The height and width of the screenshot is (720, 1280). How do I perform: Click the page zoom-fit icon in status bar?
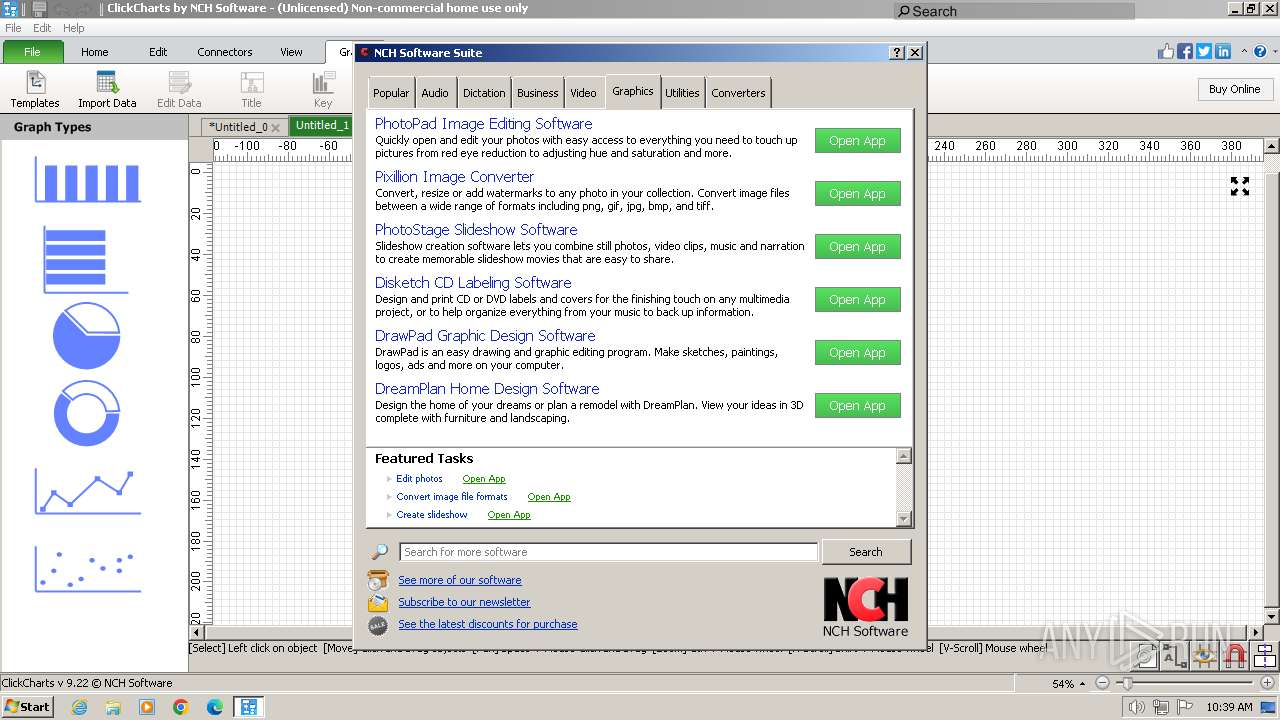1147,656
